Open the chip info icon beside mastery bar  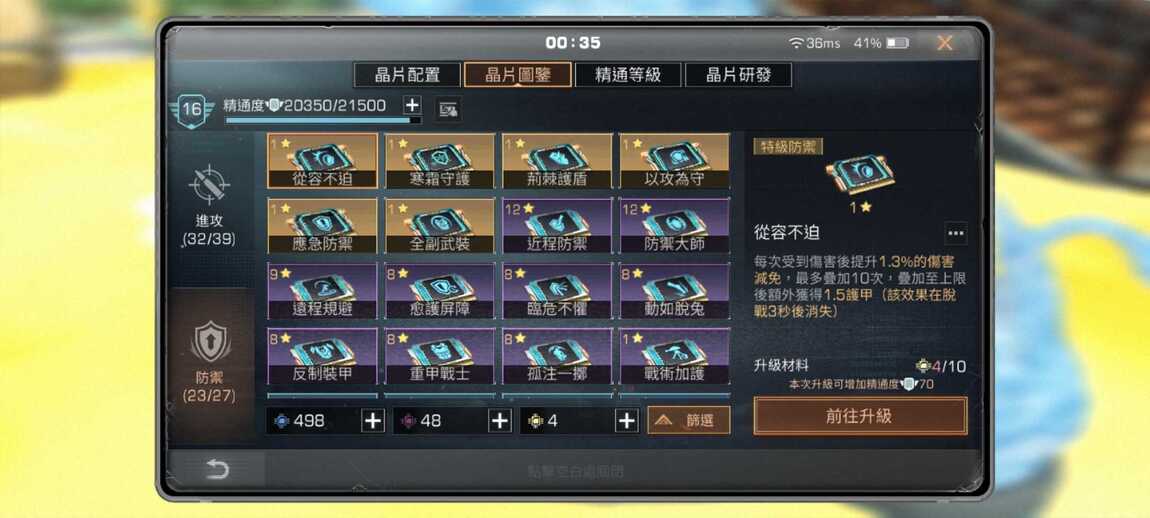[x=448, y=110]
